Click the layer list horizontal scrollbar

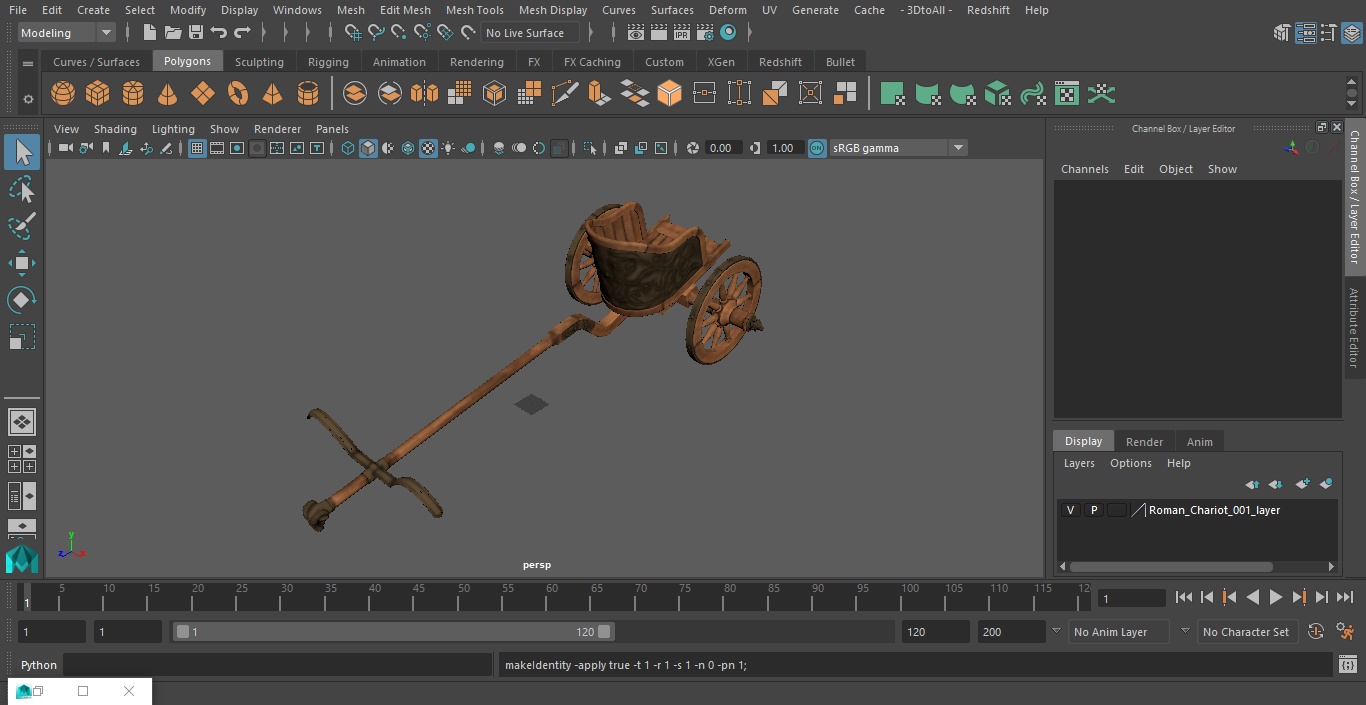[1171, 566]
